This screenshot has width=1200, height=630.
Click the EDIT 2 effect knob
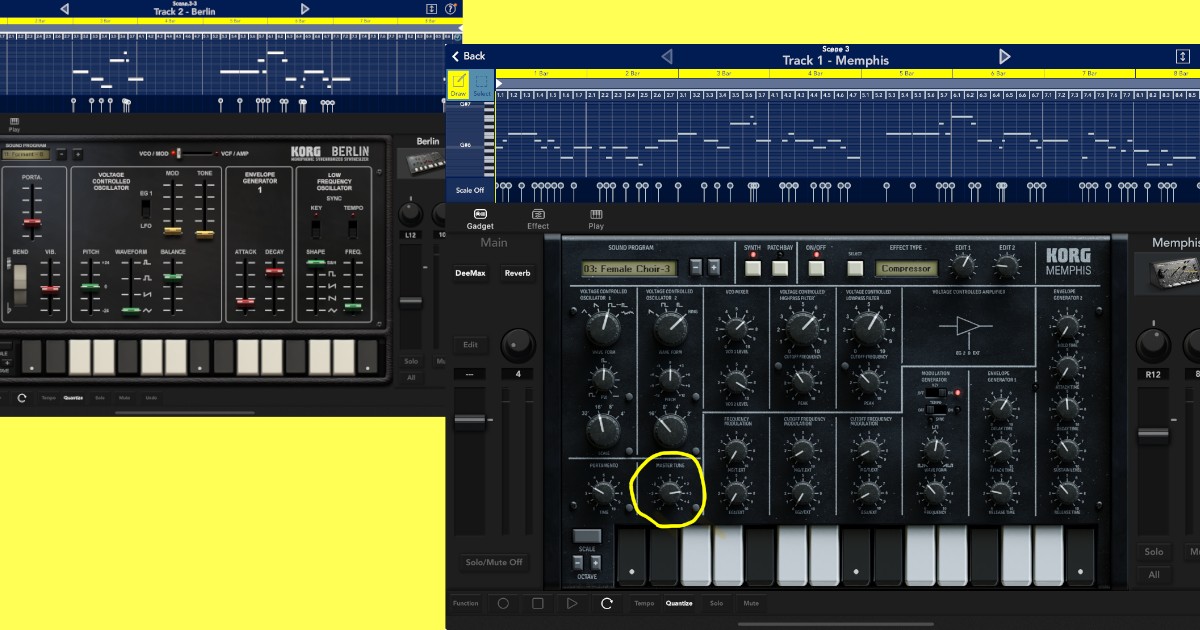1005,266
